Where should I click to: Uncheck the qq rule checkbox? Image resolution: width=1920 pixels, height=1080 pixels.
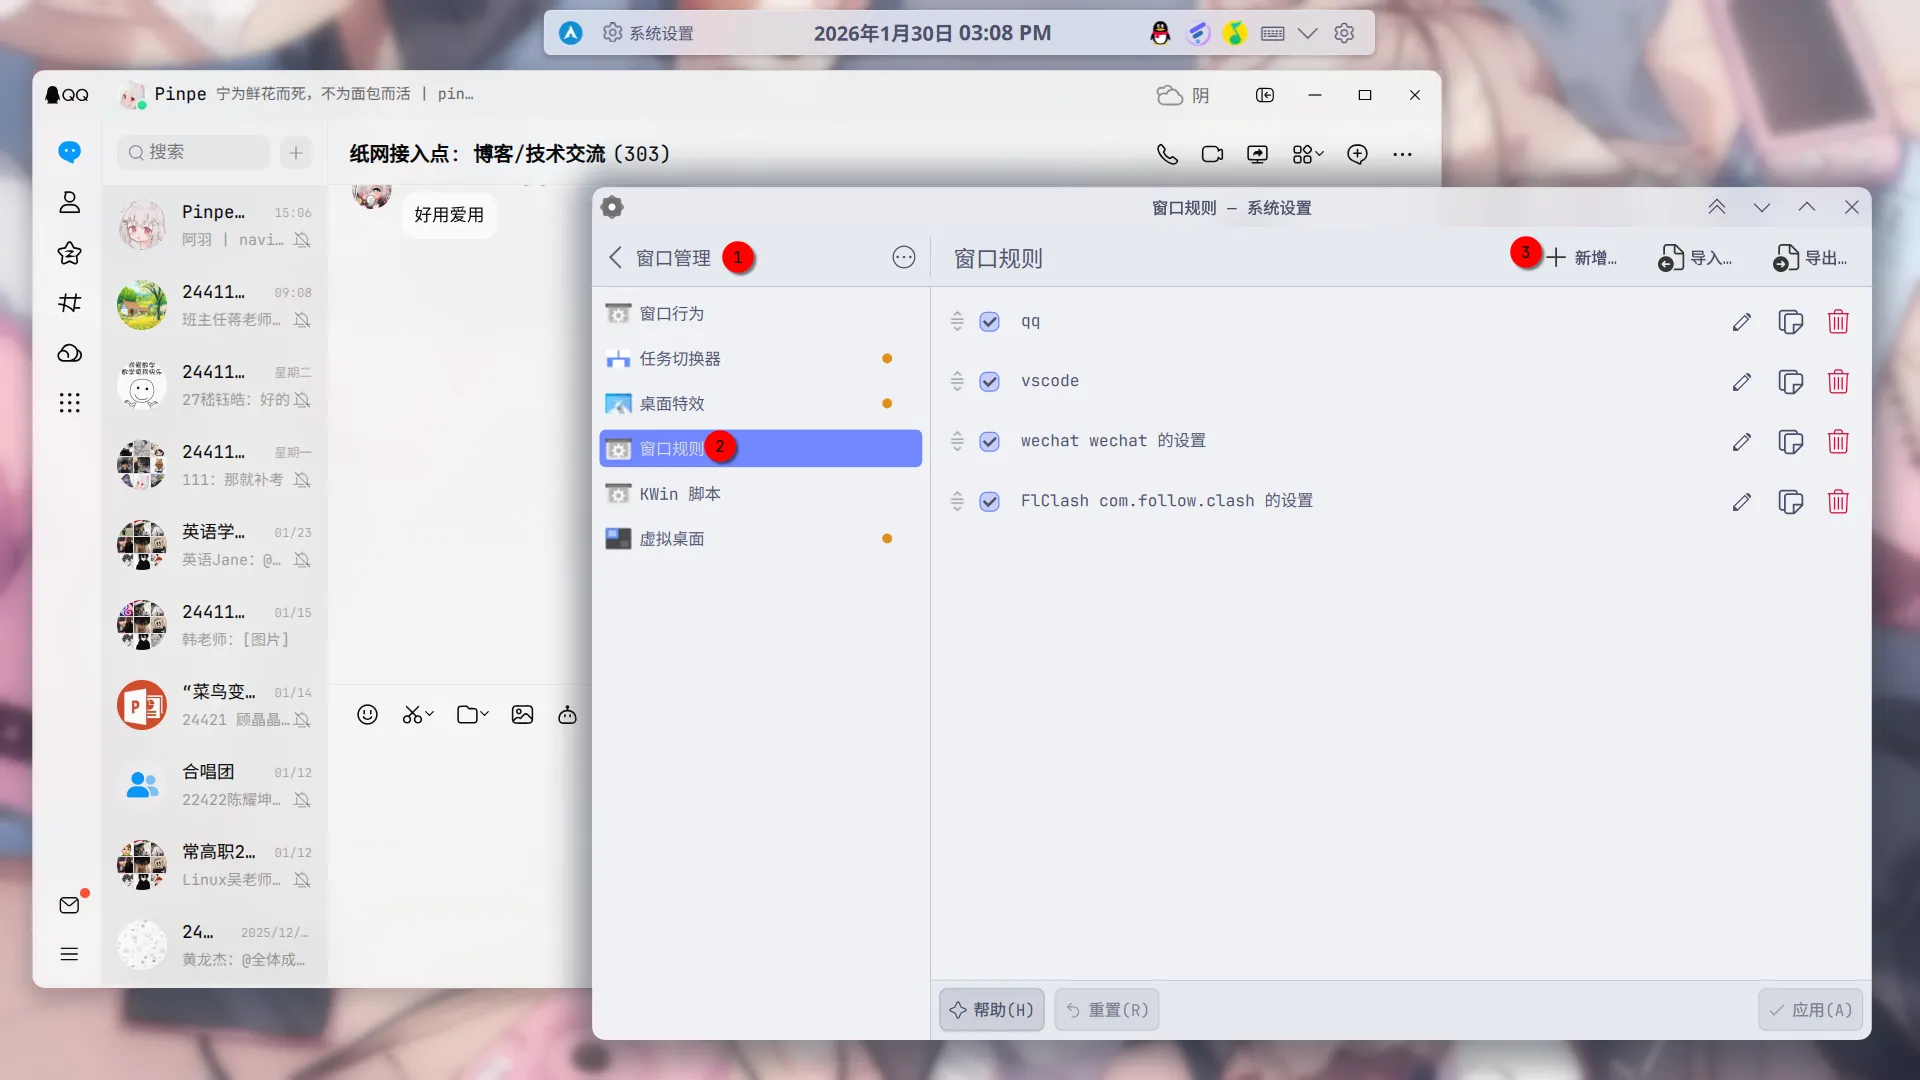pyautogui.click(x=989, y=322)
